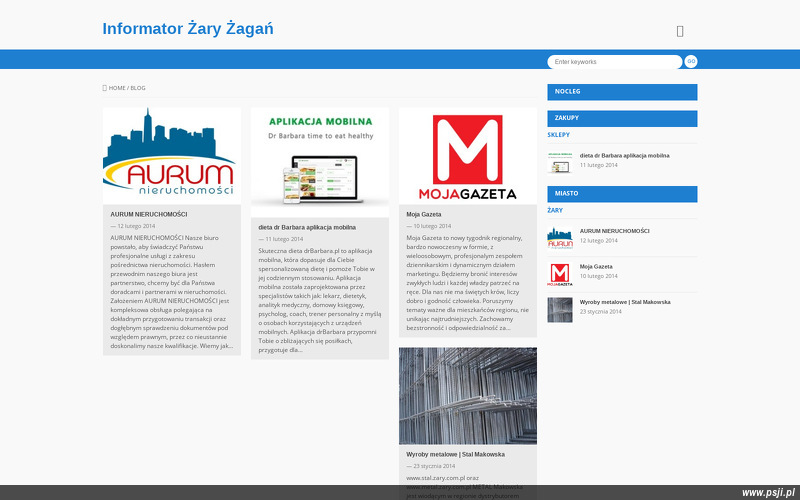Click the sidebar Moja Gazeta thumbnail
Screen dimensions: 800x500
(560, 274)
